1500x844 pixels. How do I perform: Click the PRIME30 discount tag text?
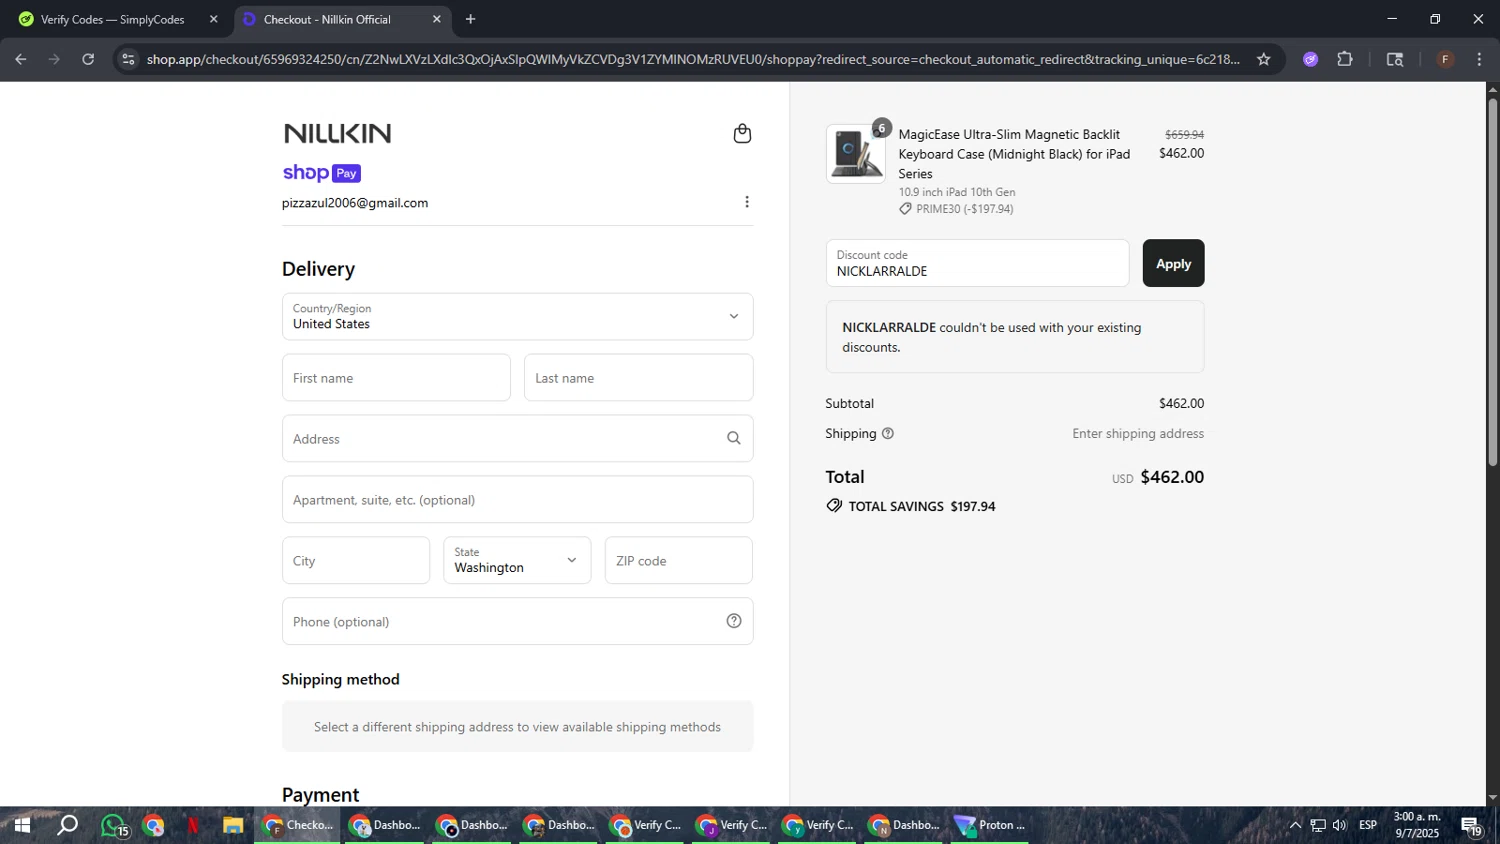coord(964,209)
